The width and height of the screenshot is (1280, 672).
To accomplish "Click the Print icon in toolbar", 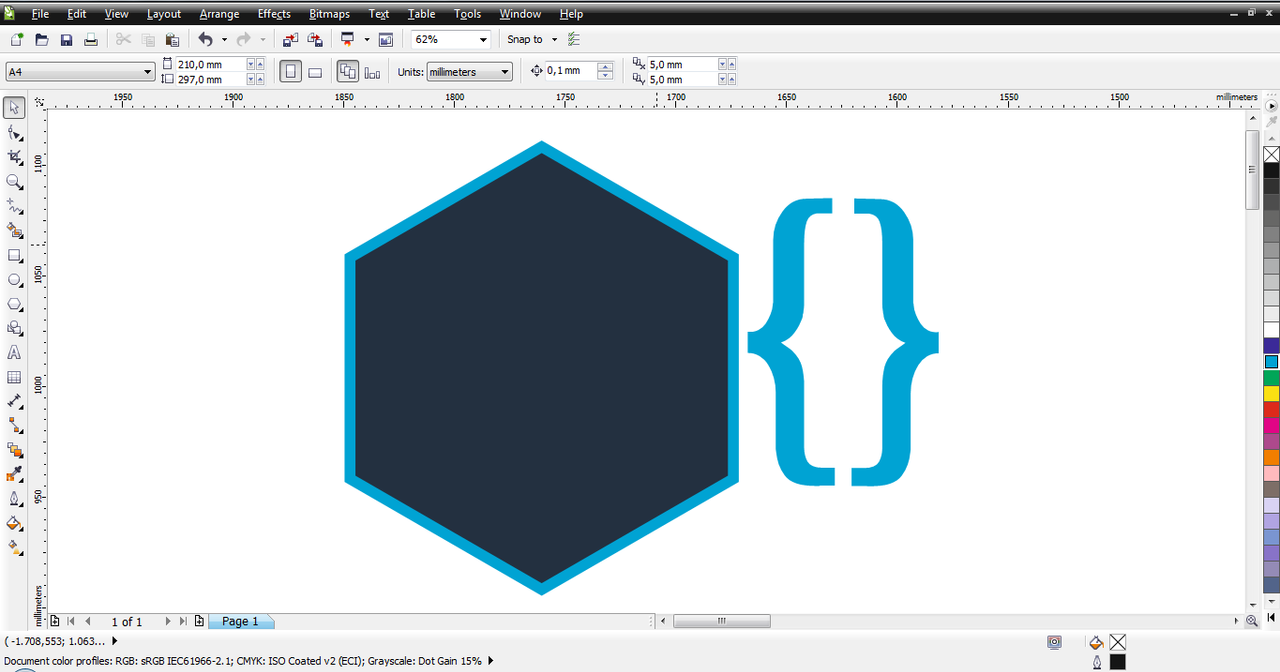I will click(x=91, y=40).
